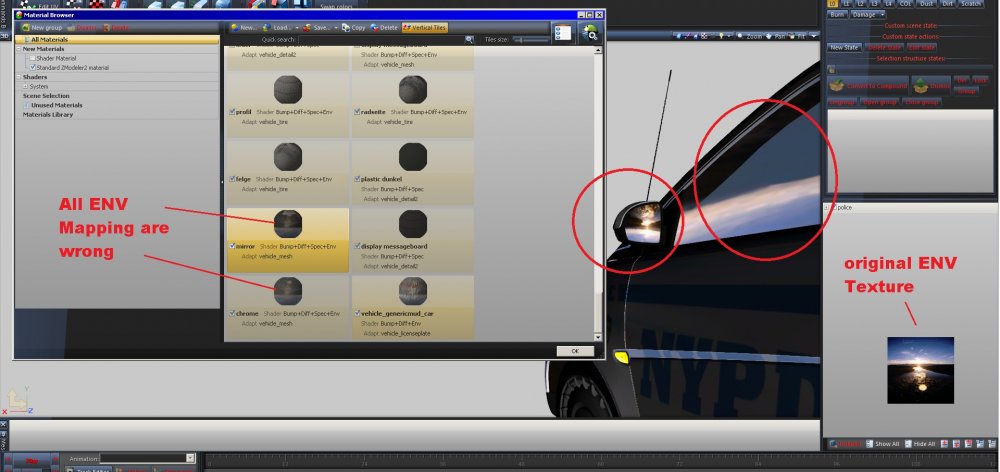Image resolution: width=1000 pixels, height=472 pixels.
Task: Open the Save button dropdown arrow
Action: click(336, 28)
